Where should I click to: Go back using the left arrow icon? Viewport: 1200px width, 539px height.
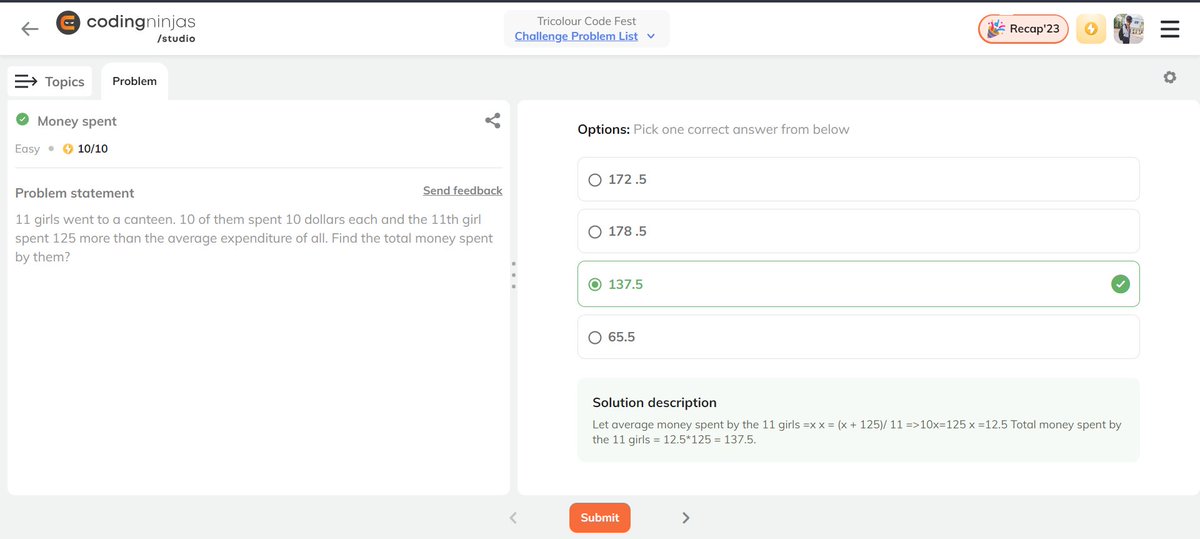click(30, 29)
